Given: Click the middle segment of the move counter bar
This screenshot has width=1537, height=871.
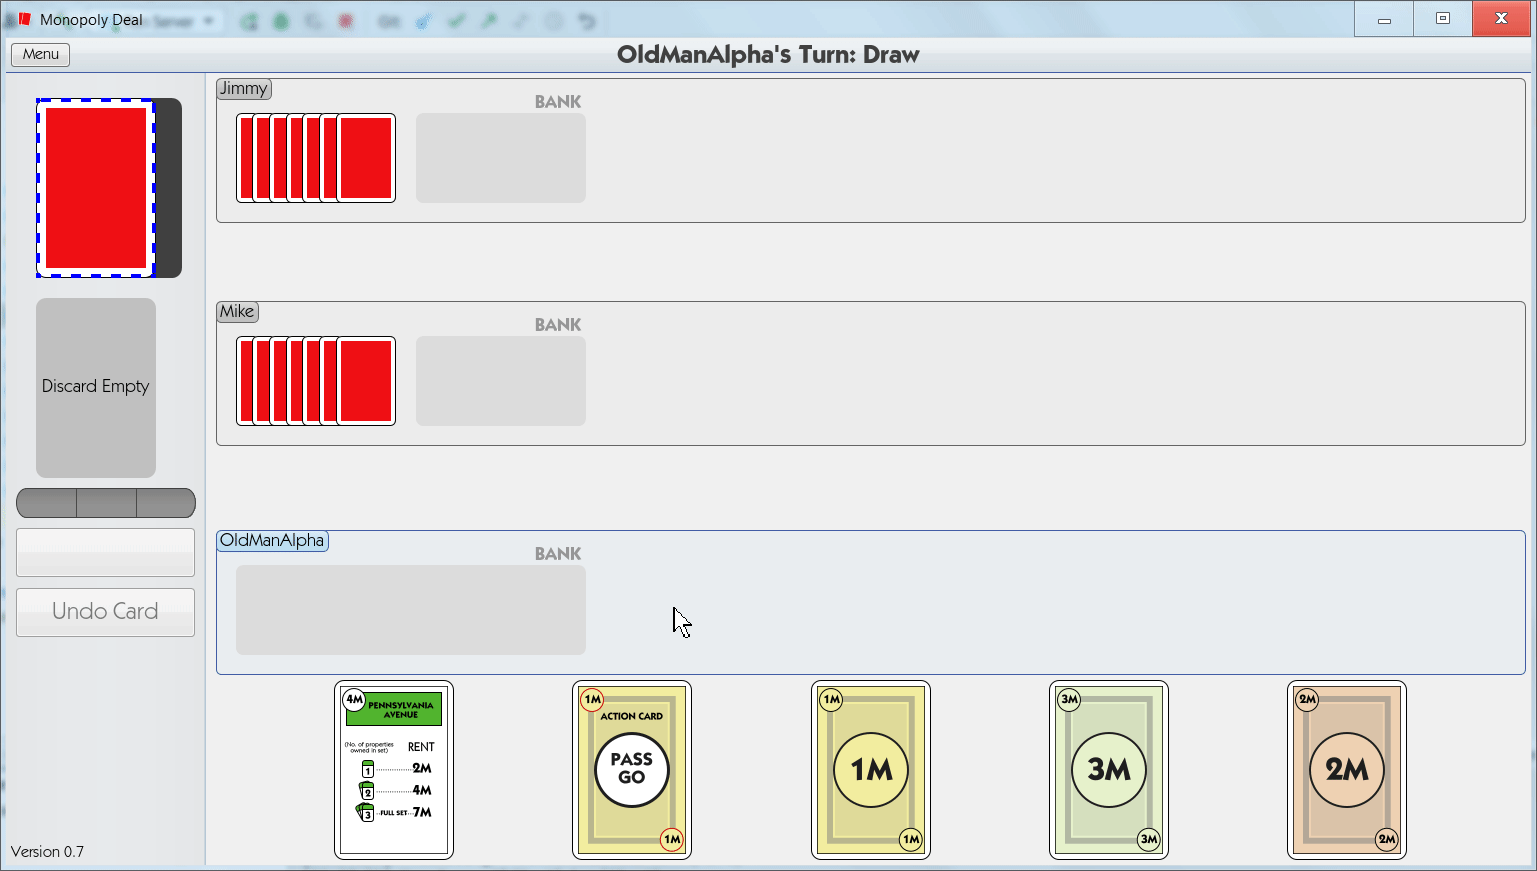Looking at the screenshot, I should [x=106, y=503].
